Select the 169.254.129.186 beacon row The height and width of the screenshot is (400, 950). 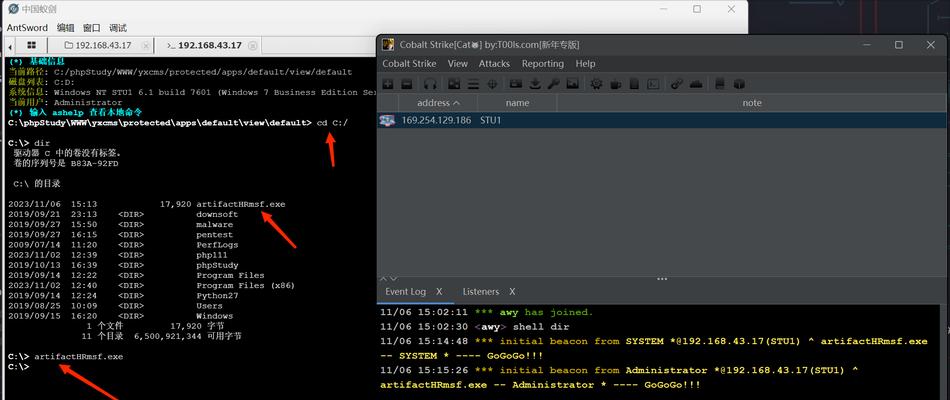(x=662, y=120)
